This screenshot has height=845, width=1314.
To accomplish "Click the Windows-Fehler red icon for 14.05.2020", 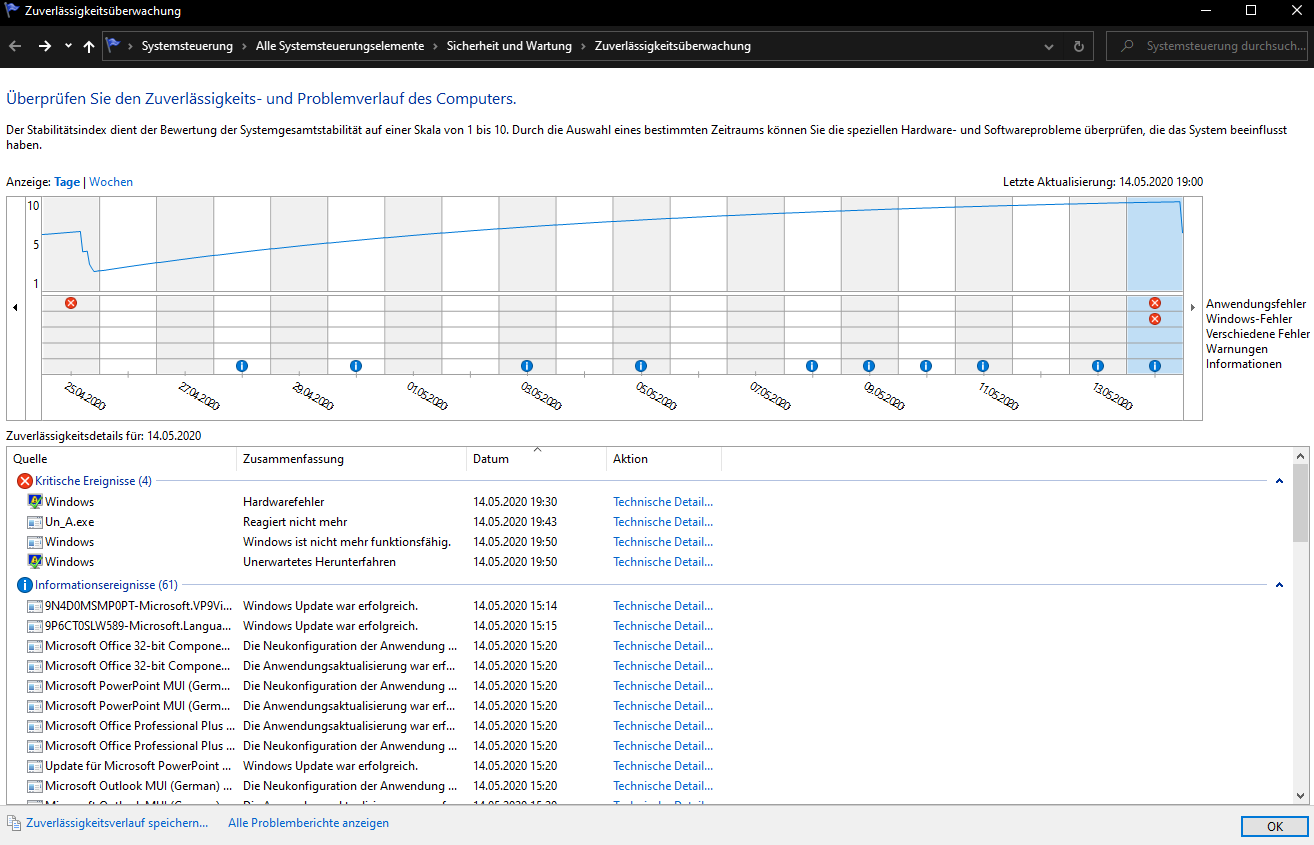I will tap(1155, 319).
